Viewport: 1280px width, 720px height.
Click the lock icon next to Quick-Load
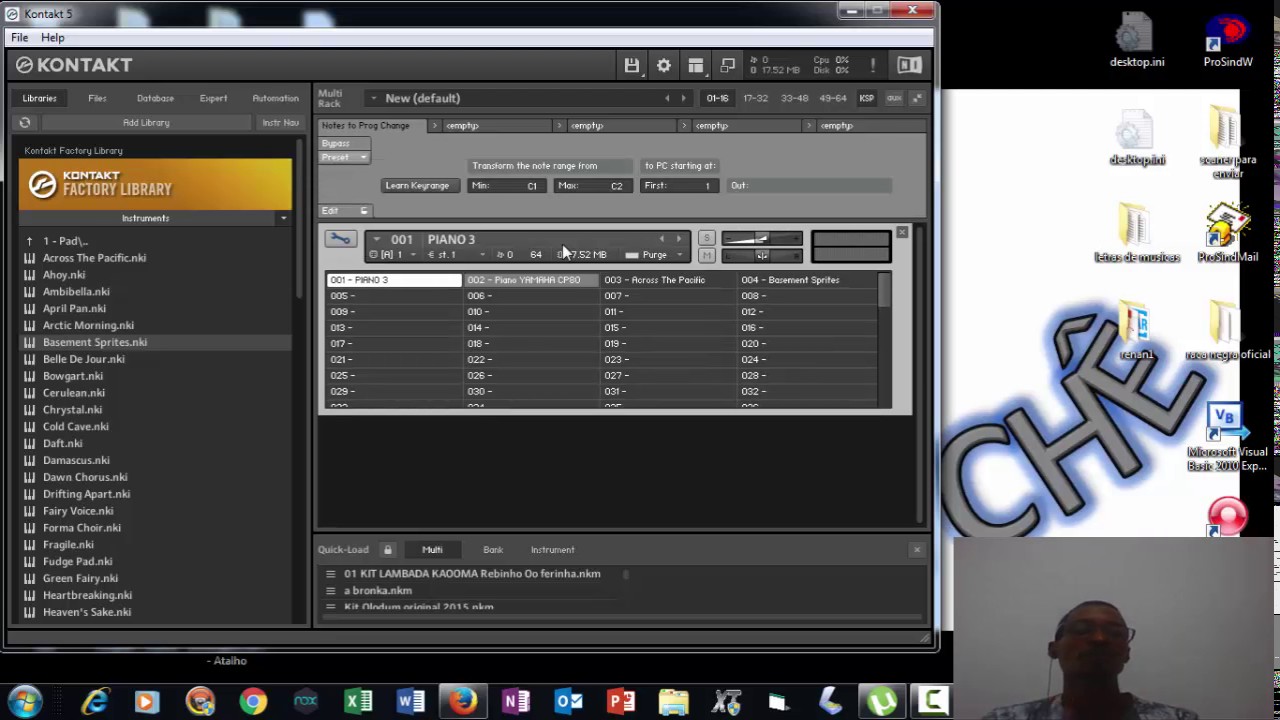[388, 550]
